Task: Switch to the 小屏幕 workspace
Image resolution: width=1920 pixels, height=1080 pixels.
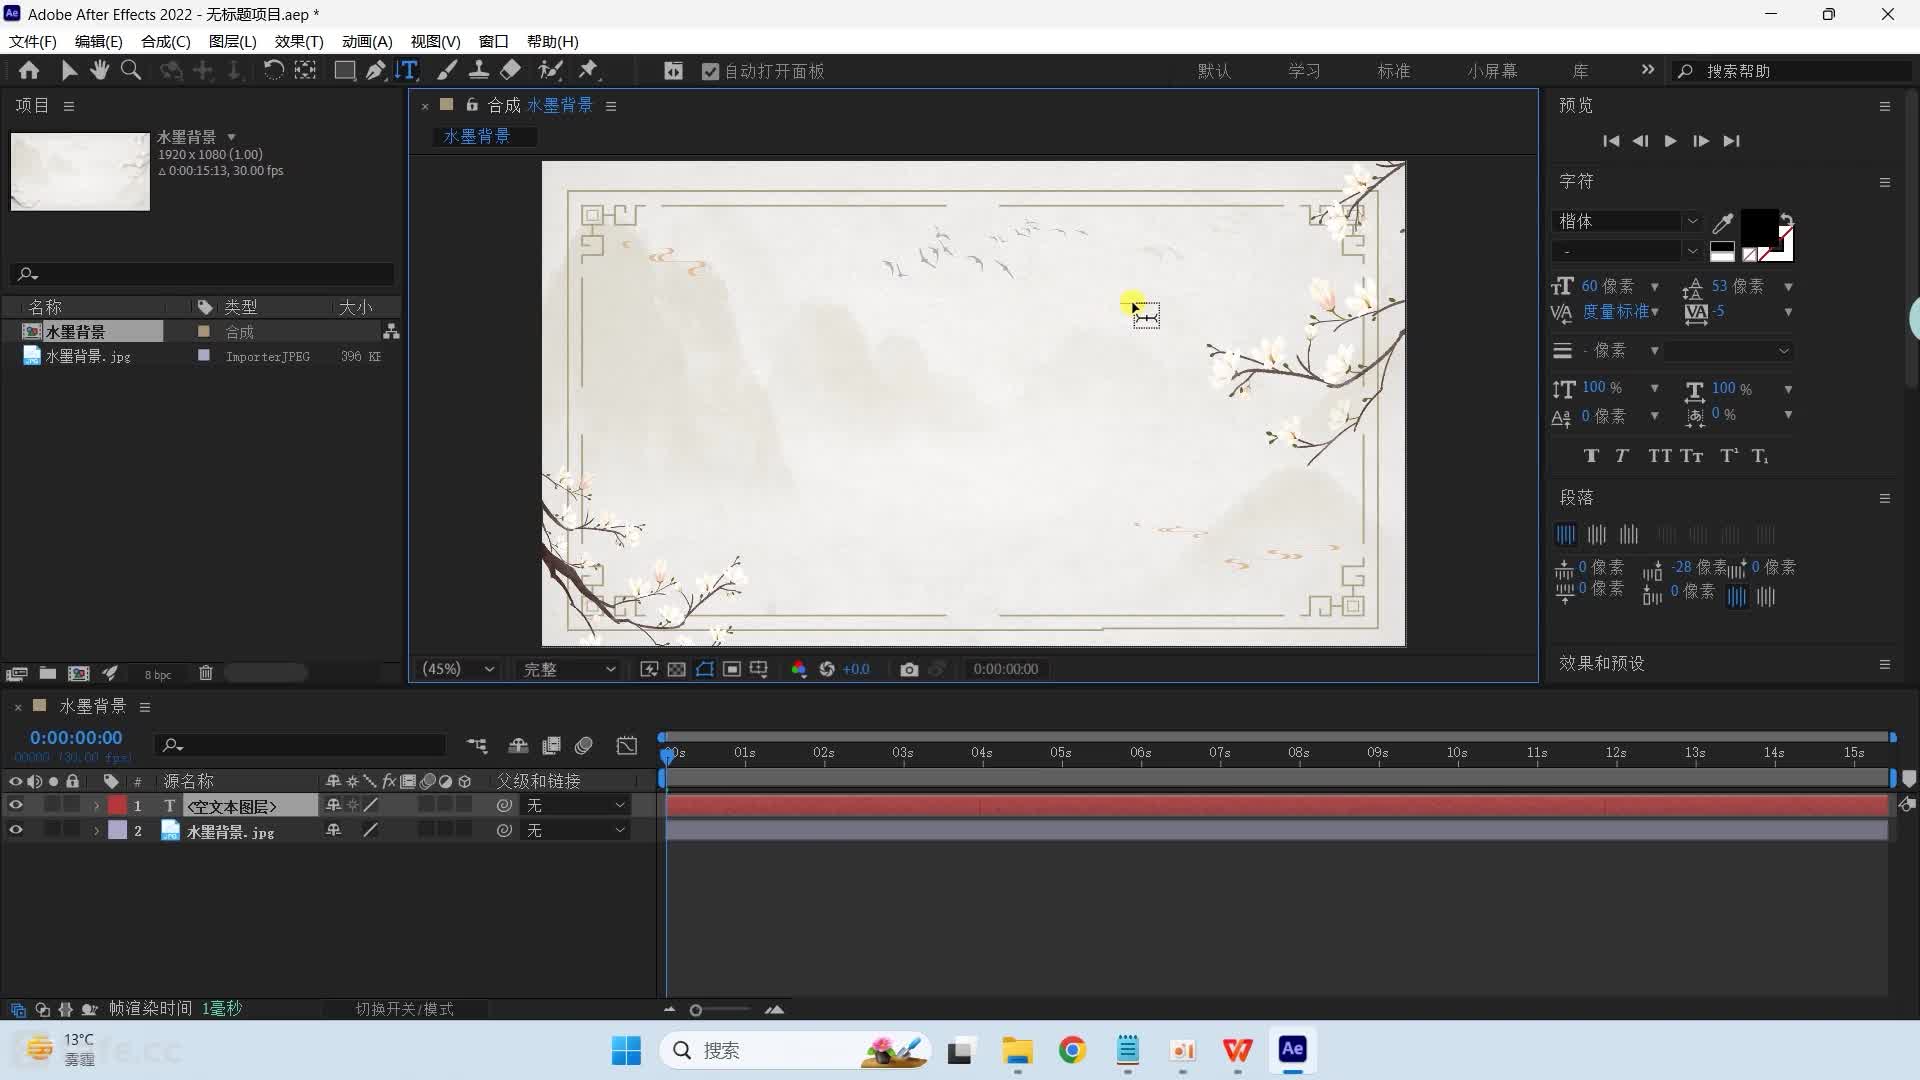Action: pos(1492,71)
